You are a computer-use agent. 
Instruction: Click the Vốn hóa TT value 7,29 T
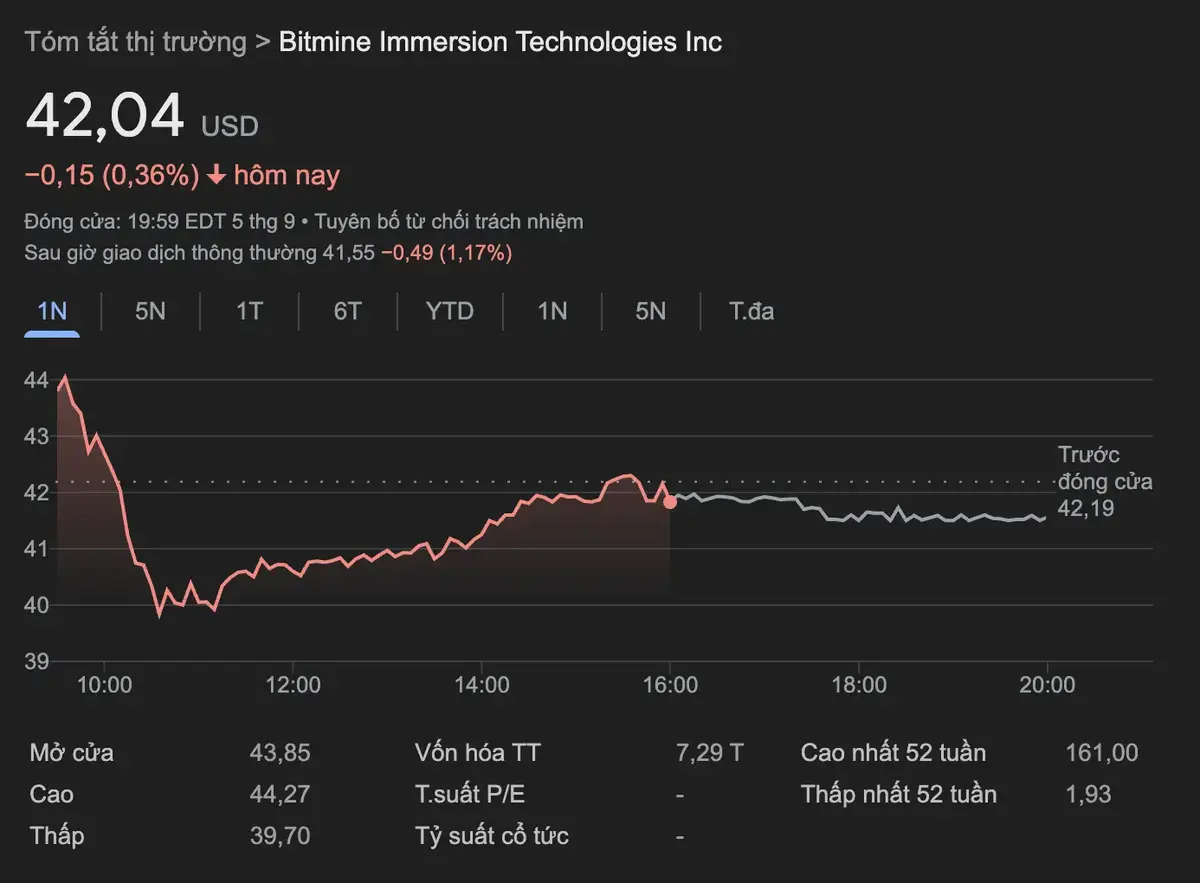709,752
